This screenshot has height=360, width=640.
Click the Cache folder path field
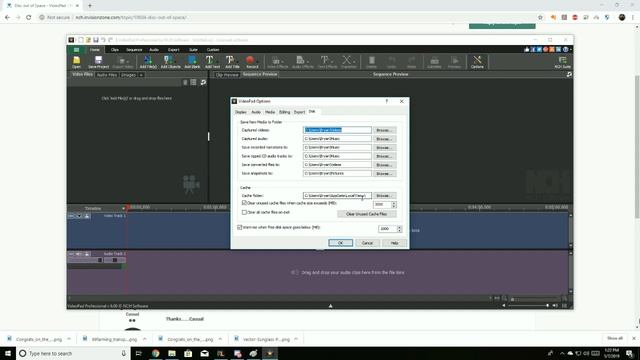(x=337, y=196)
